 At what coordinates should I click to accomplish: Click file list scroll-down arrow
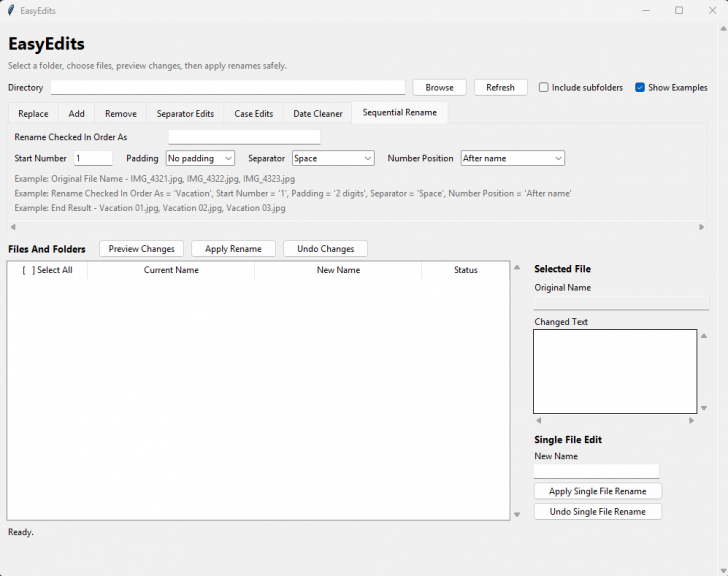517,514
